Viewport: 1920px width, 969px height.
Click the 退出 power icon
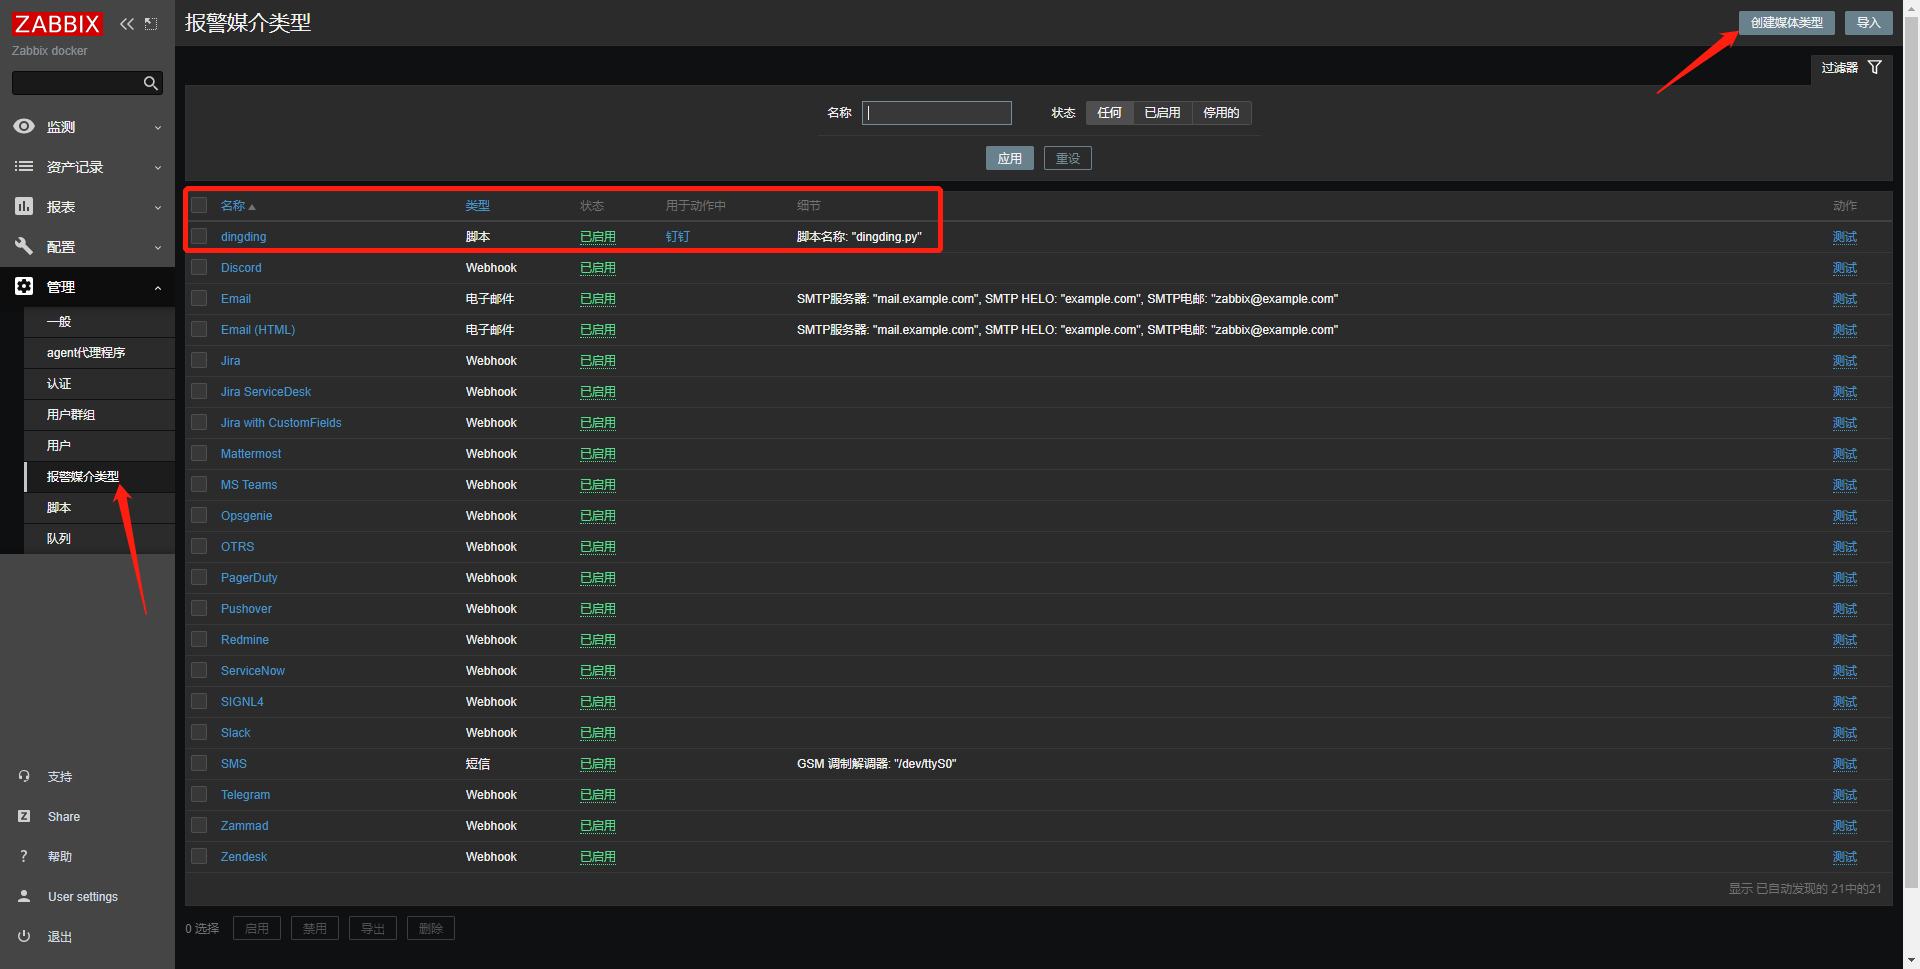point(24,936)
